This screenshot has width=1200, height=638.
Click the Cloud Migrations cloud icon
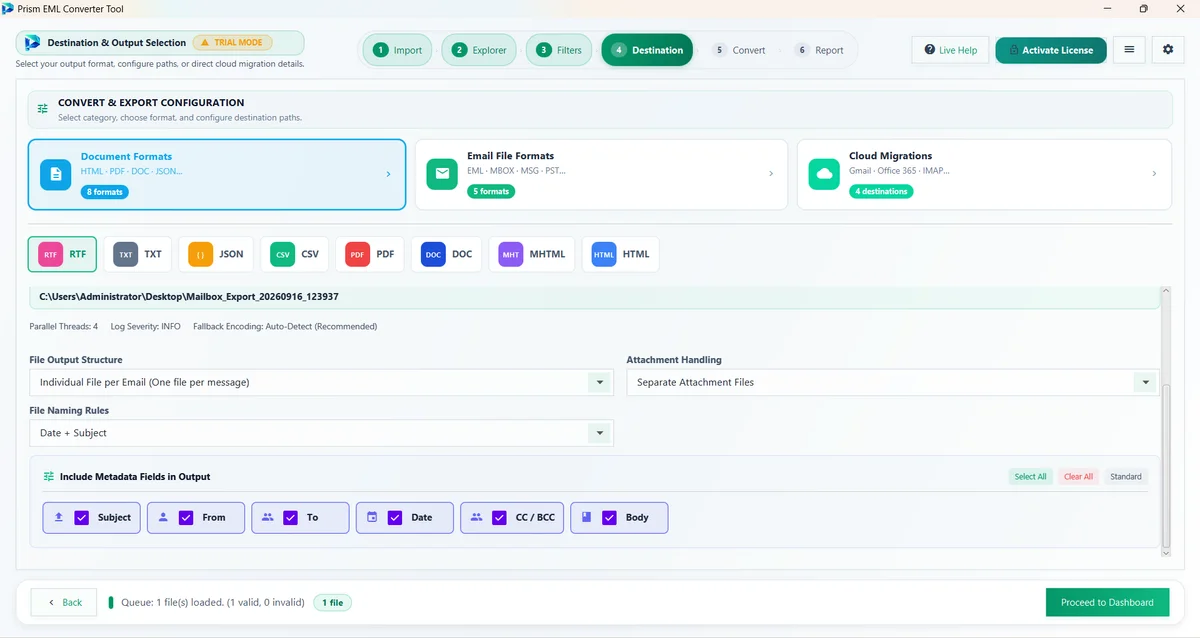(x=824, y=174)
